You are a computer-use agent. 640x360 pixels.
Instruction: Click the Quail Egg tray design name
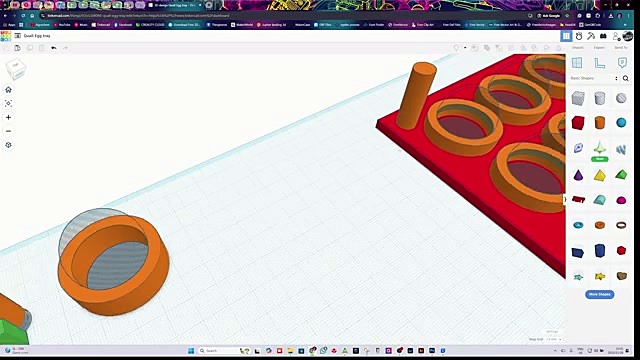37,36
